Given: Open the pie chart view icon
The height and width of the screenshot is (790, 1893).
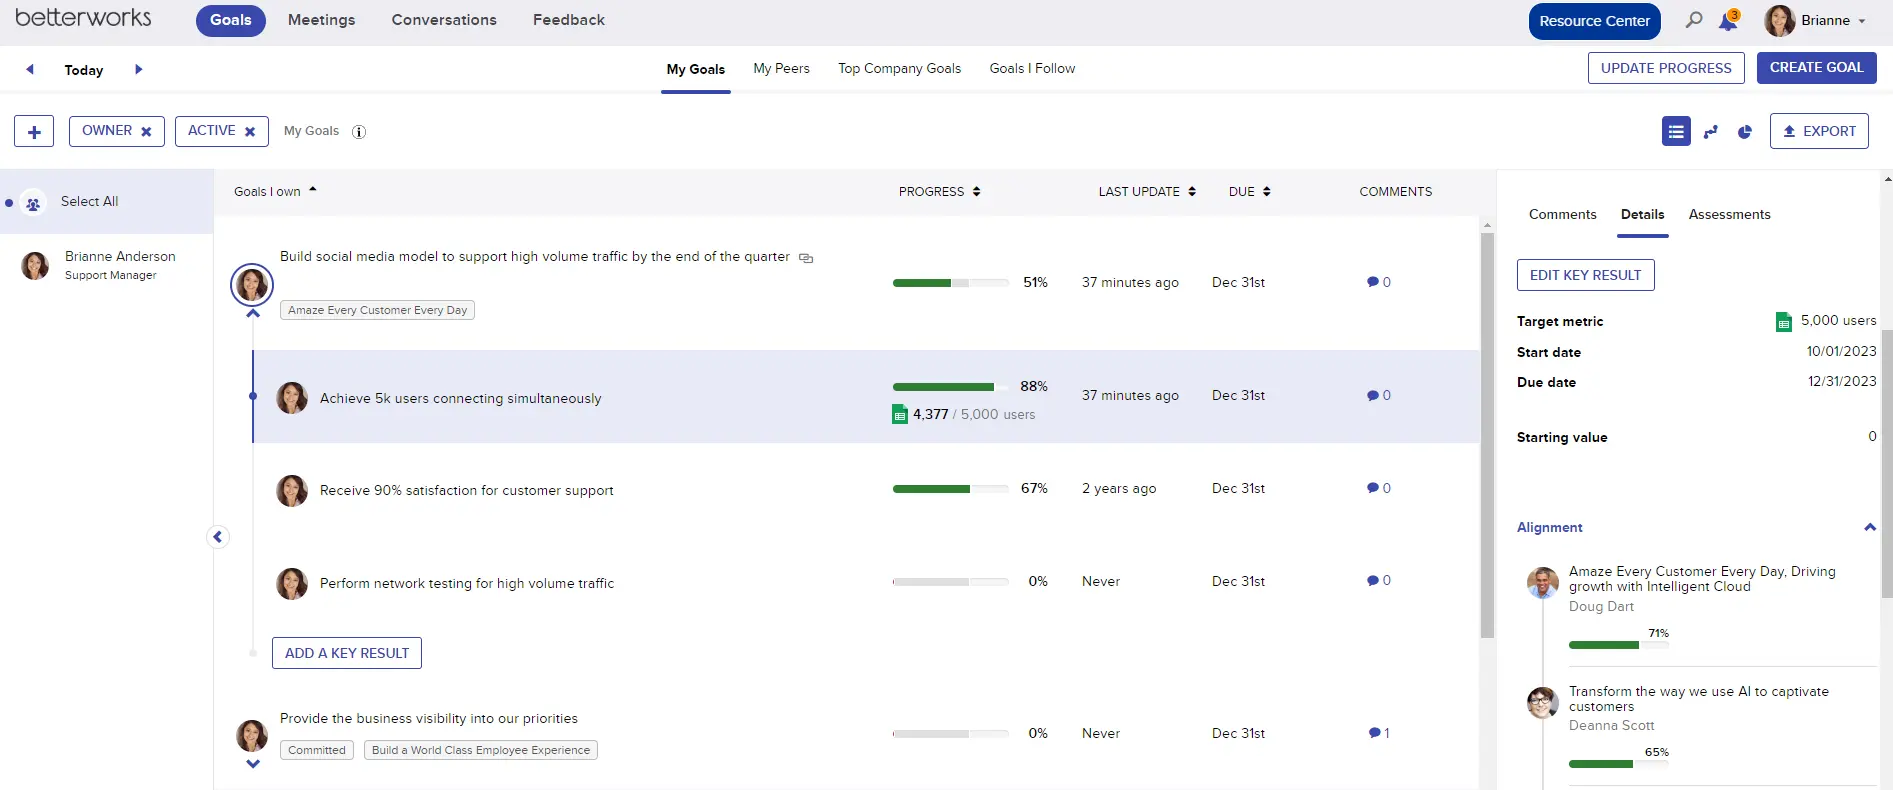Looking at the screenshot, I should point(1745,131).
